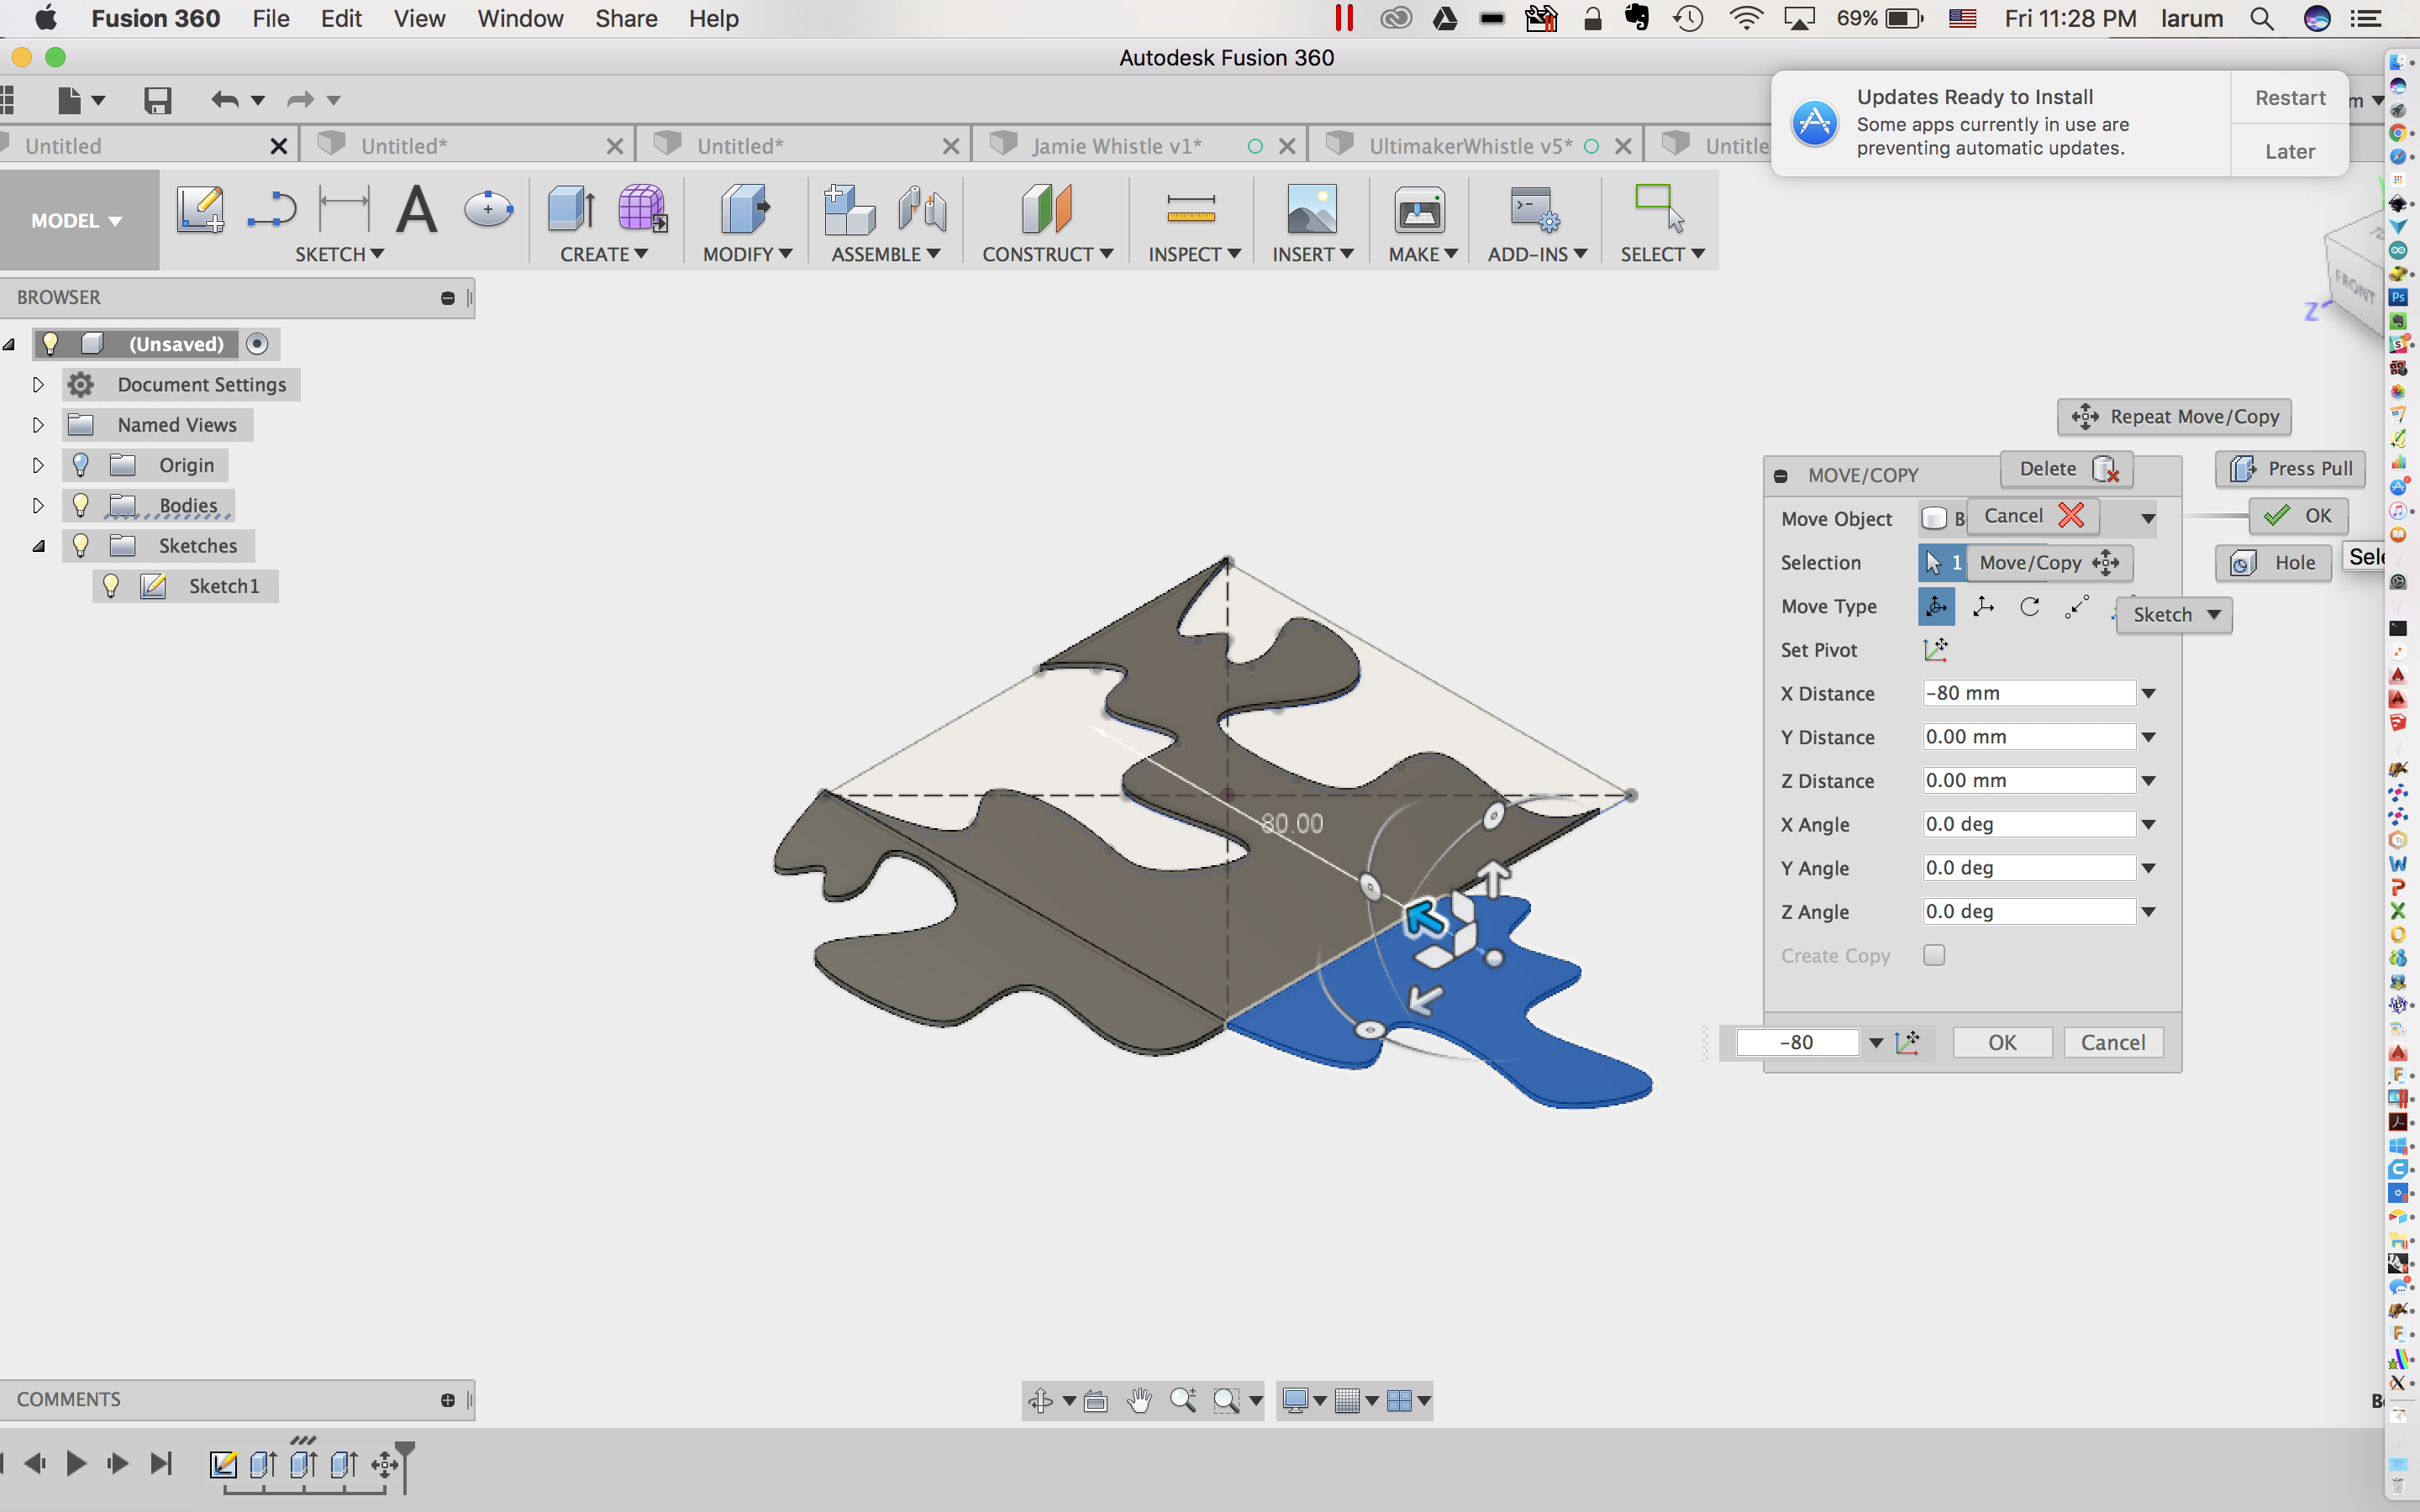
Task: Open the Create Form tool icon
Action: pyautogui.click(x=642, y=209)
